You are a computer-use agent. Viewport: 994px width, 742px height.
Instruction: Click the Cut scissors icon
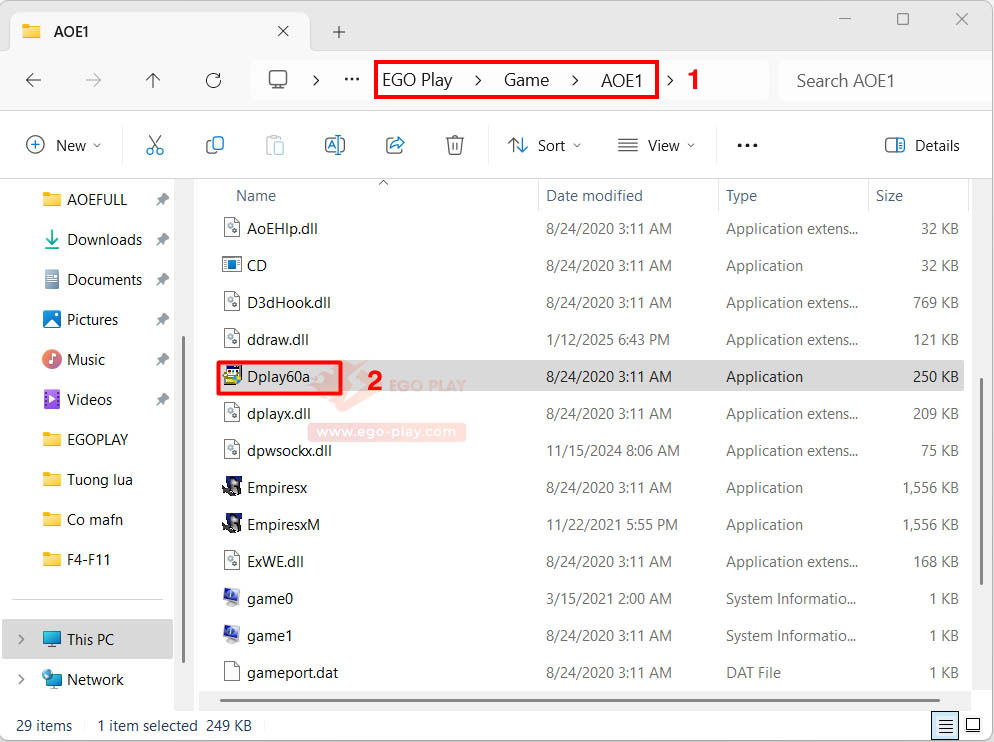tap(155, 145)
